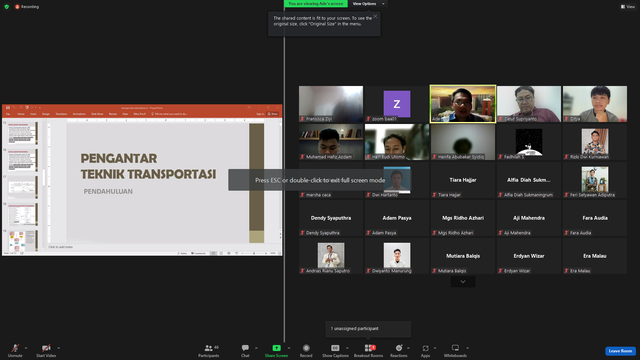The height and width of the screenshot is (360, 640).
Task: Open the View menu at top right
Action: (x=628, y=7)
